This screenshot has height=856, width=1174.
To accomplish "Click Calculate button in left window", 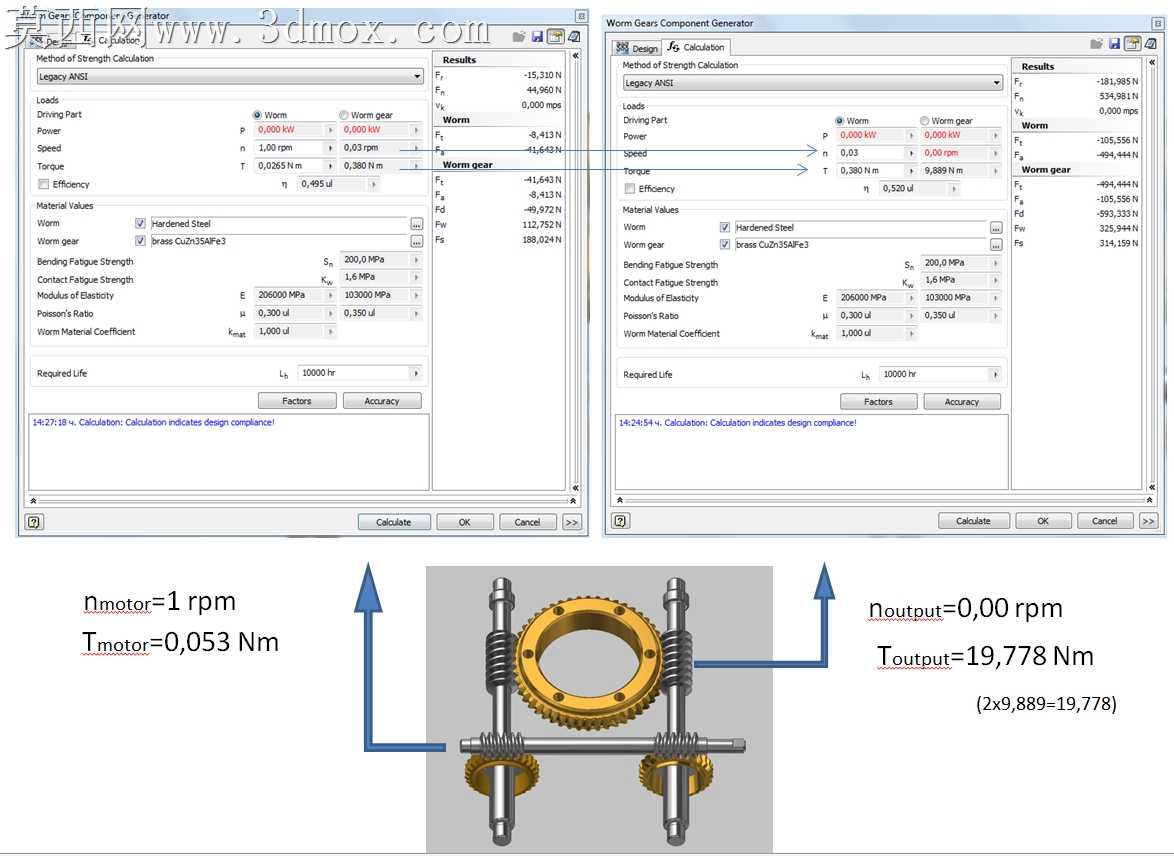I will [x=394, y=522].
